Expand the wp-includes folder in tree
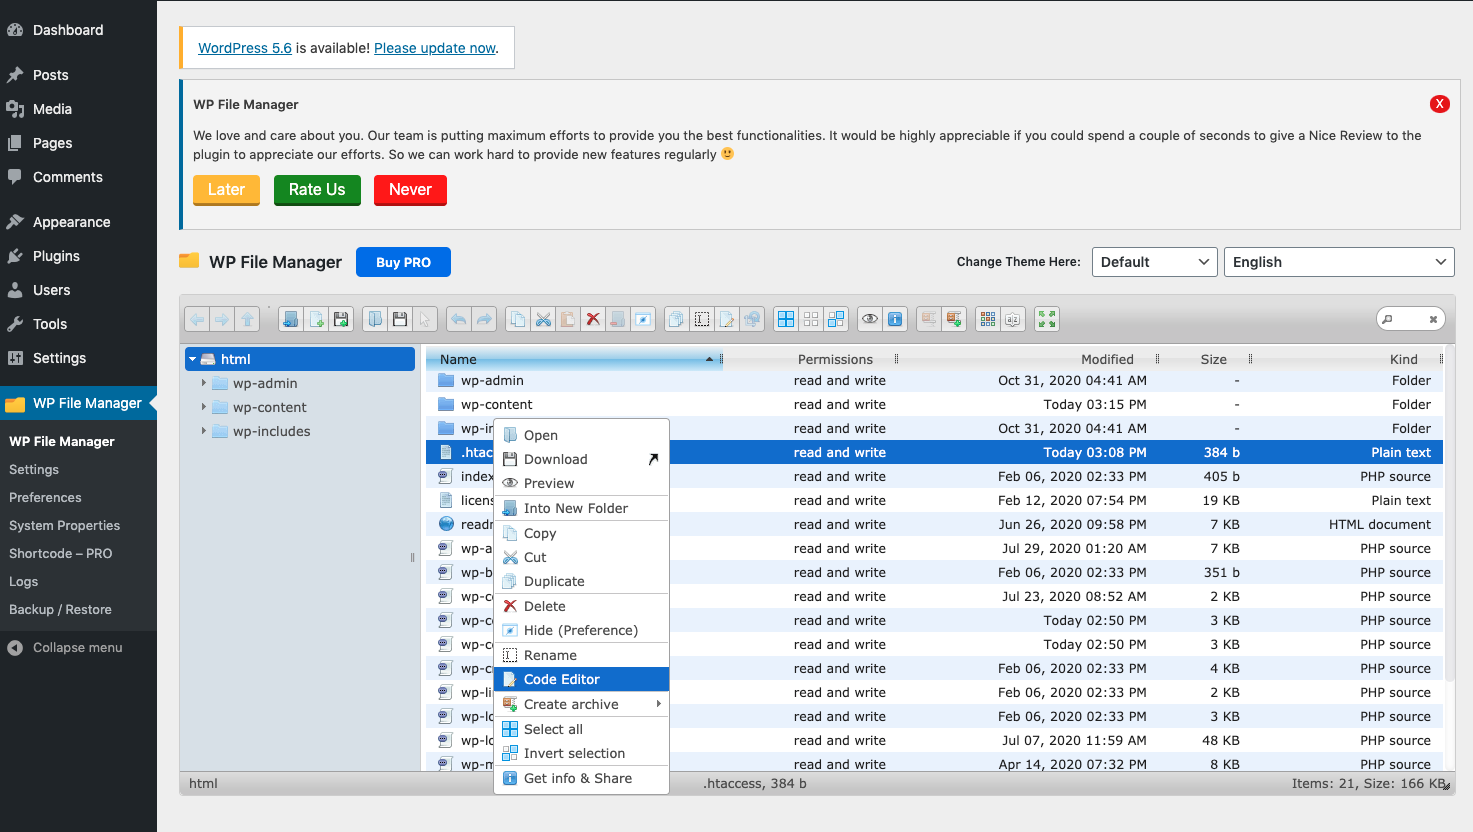The width and height of the screenshot is (1473, 832). (204, 431)
